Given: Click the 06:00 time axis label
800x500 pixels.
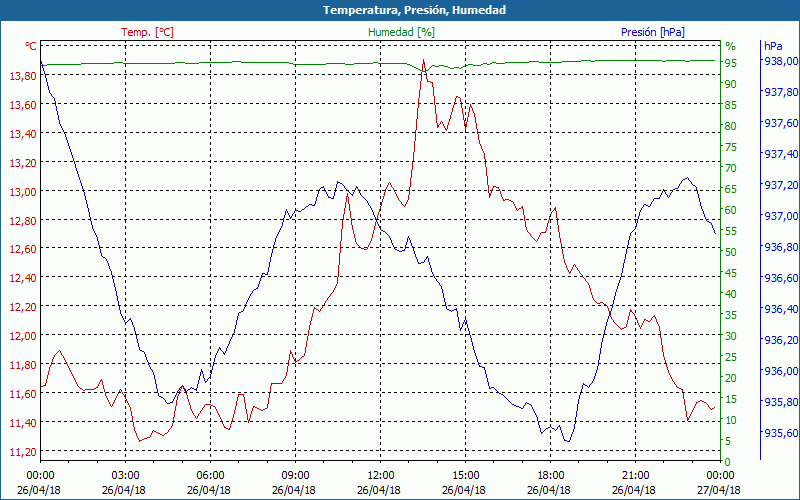Looking at the screenshot, I should pyautogui.click(x=210, y=474).
